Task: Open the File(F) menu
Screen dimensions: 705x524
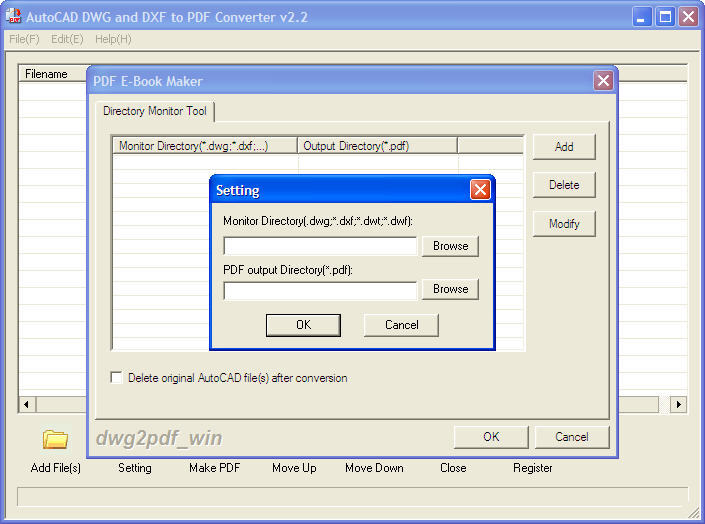Action: point(24,39)
